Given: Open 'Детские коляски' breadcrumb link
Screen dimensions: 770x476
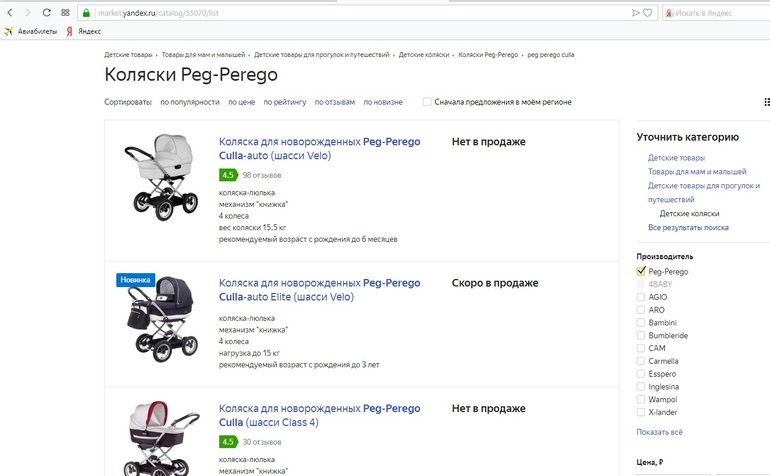Looking at the screenshot, I should [x=424, y=54].
